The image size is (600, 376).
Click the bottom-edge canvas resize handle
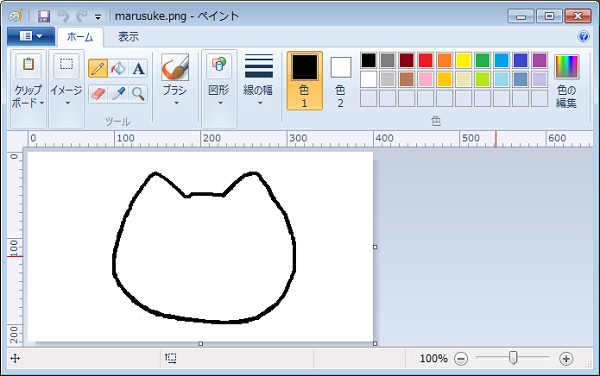point(201,343)
